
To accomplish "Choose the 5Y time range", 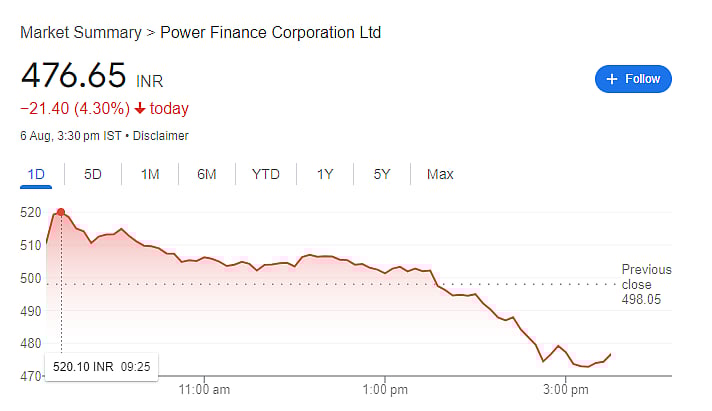I will pyautogui.click(x=382, y=174).
